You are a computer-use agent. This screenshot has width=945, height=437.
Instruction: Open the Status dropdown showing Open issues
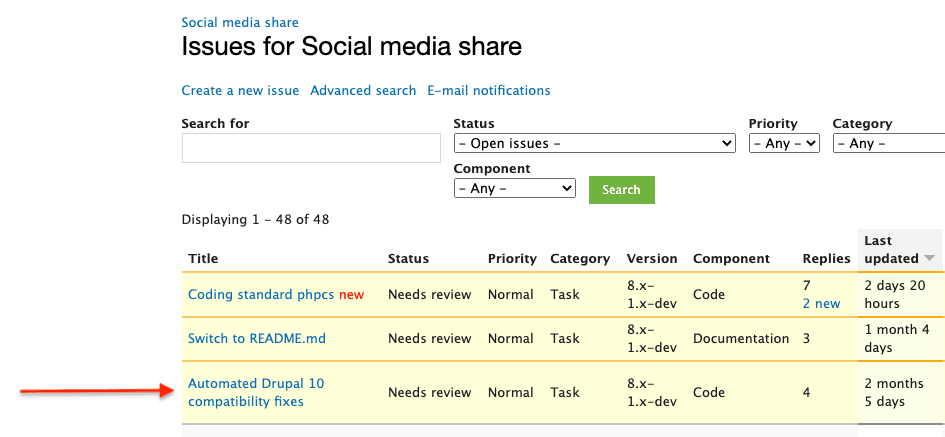coord(594,143)
